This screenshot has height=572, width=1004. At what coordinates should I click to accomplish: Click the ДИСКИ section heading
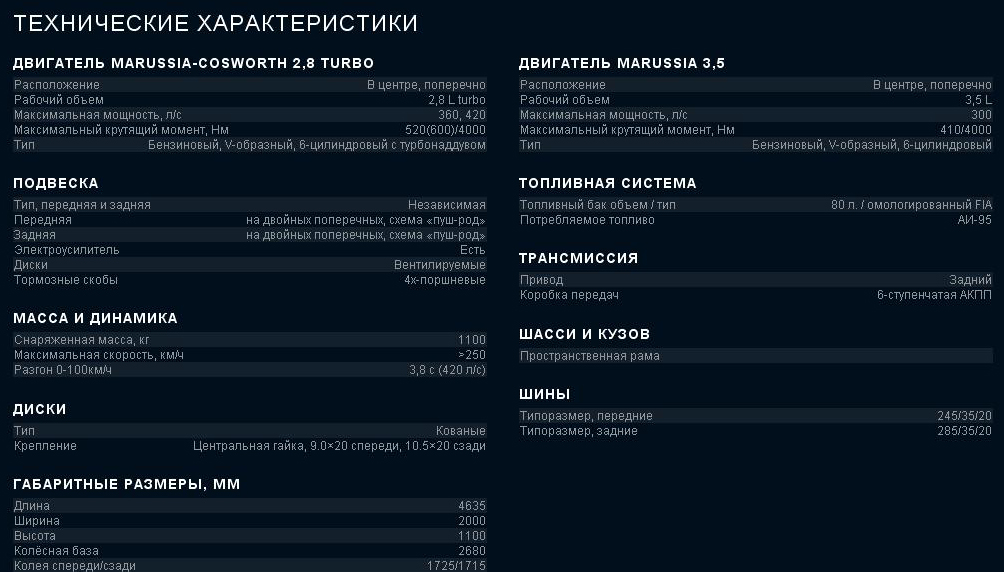pos(40,409)
